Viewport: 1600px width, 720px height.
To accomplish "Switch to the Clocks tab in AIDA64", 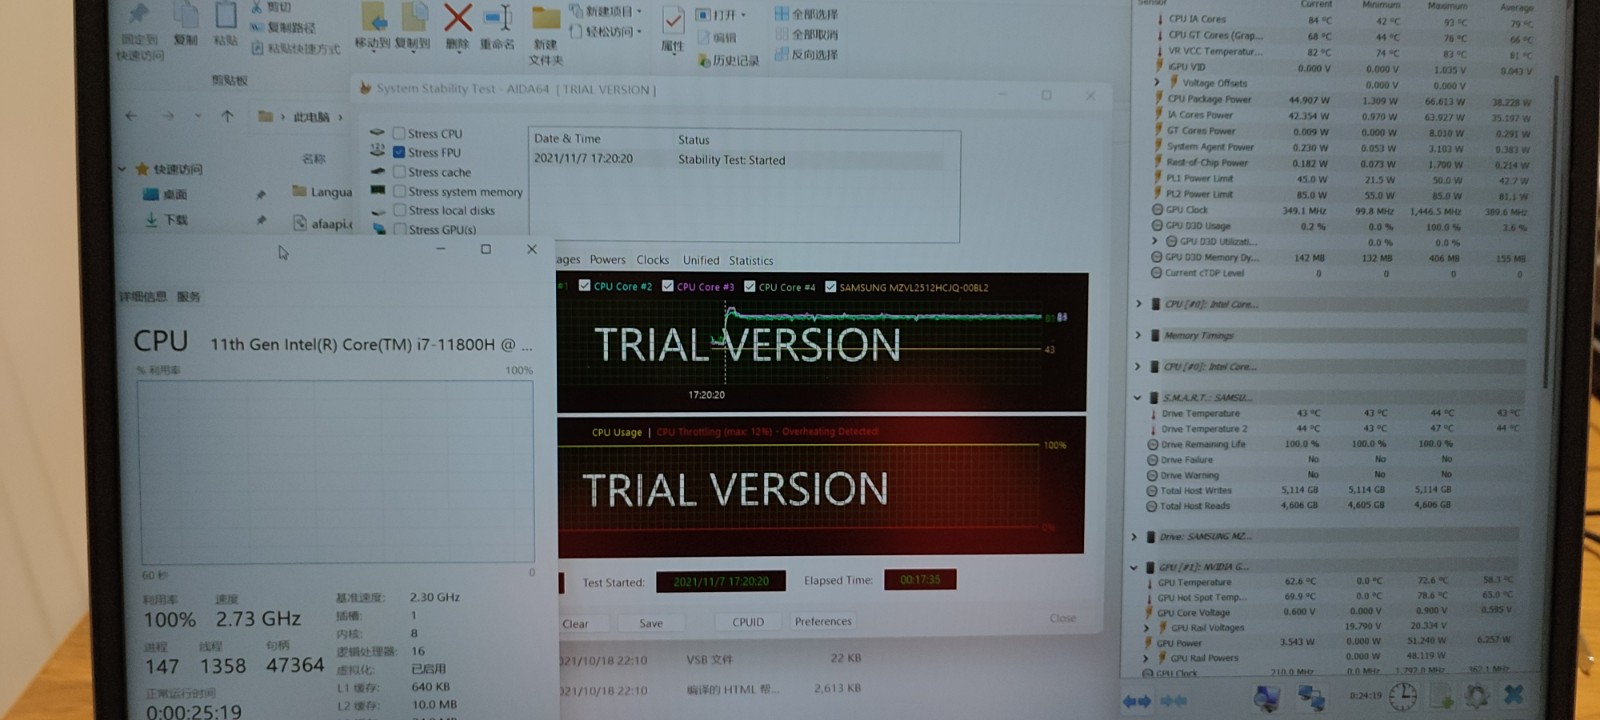I will pyautogui.click(x=653, y=260).
